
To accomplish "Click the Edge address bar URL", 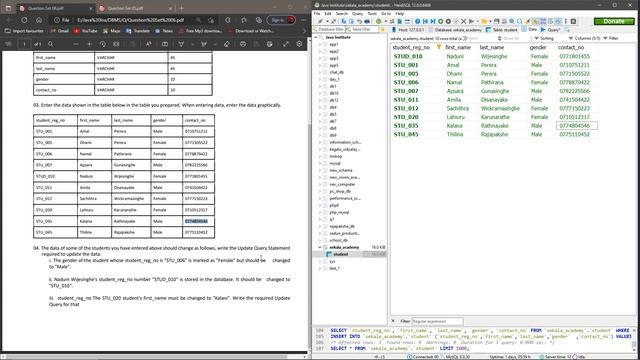I will pyautogui.click(x=131, y=20).
